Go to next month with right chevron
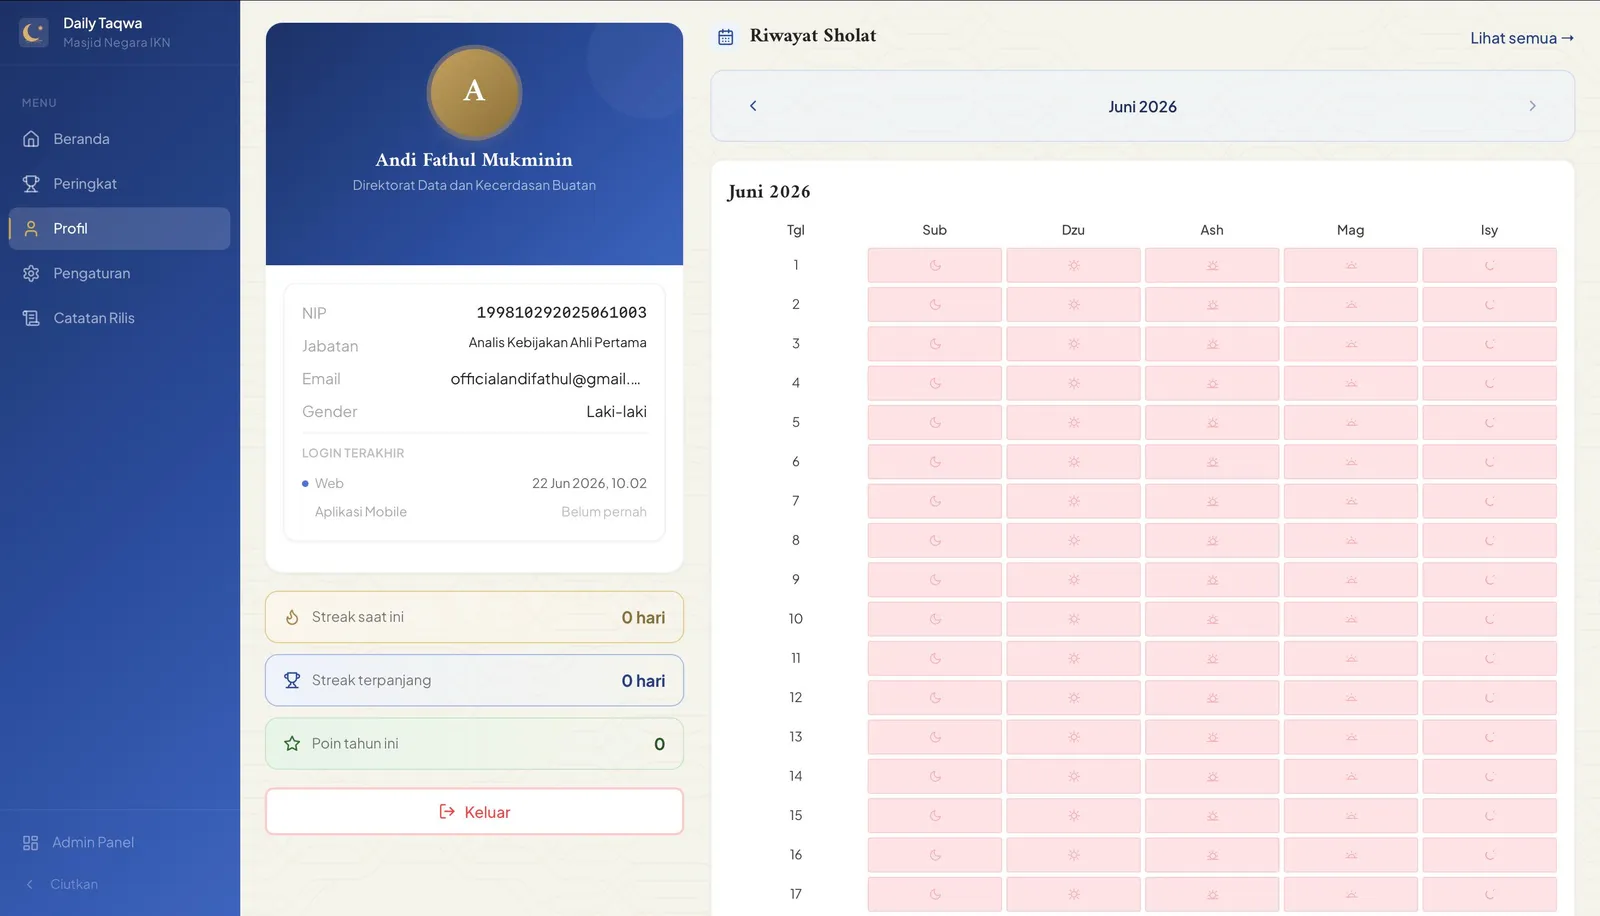 1532,106
